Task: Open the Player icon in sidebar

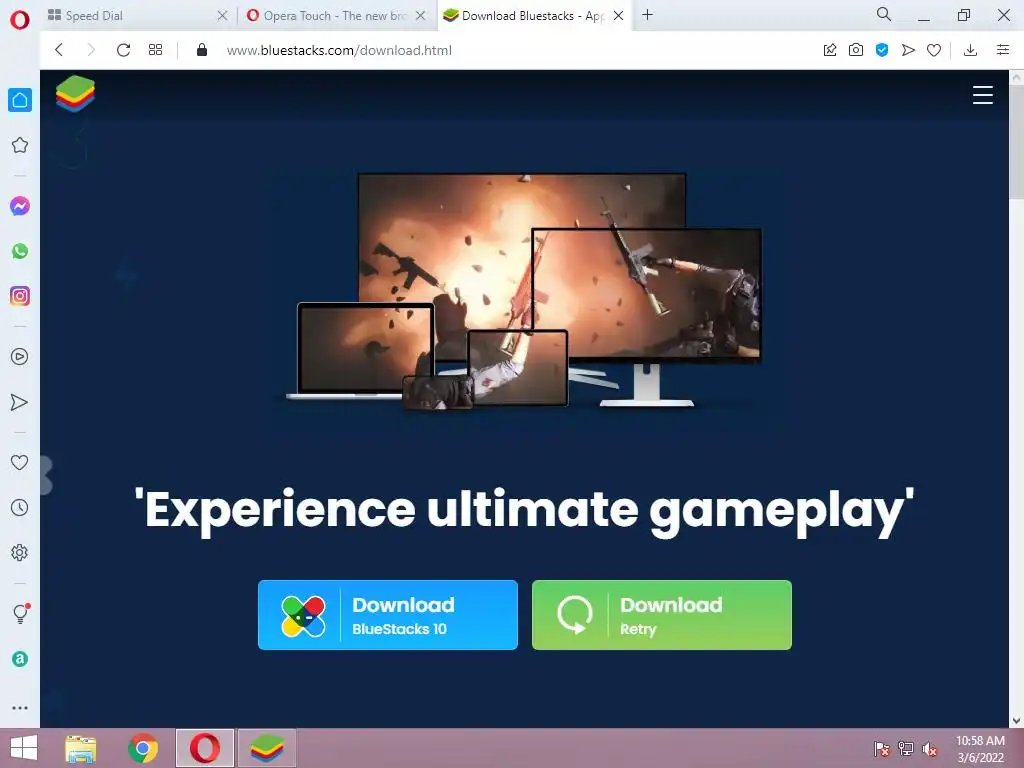Action: pyautogui.click(x=20, y=357)
